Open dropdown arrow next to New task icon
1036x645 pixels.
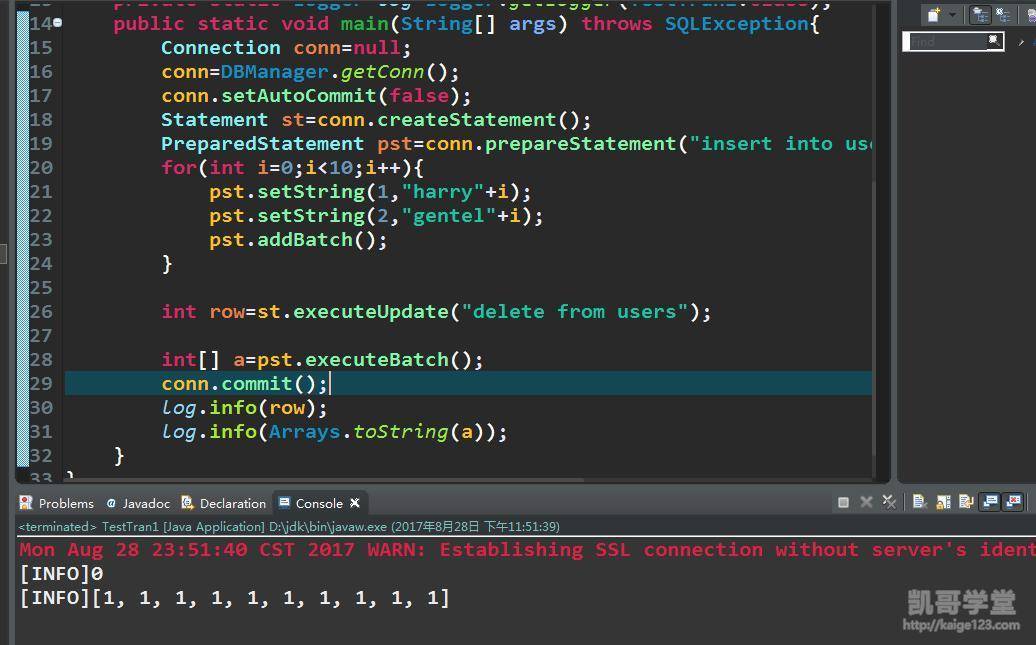tap(953, 15)
